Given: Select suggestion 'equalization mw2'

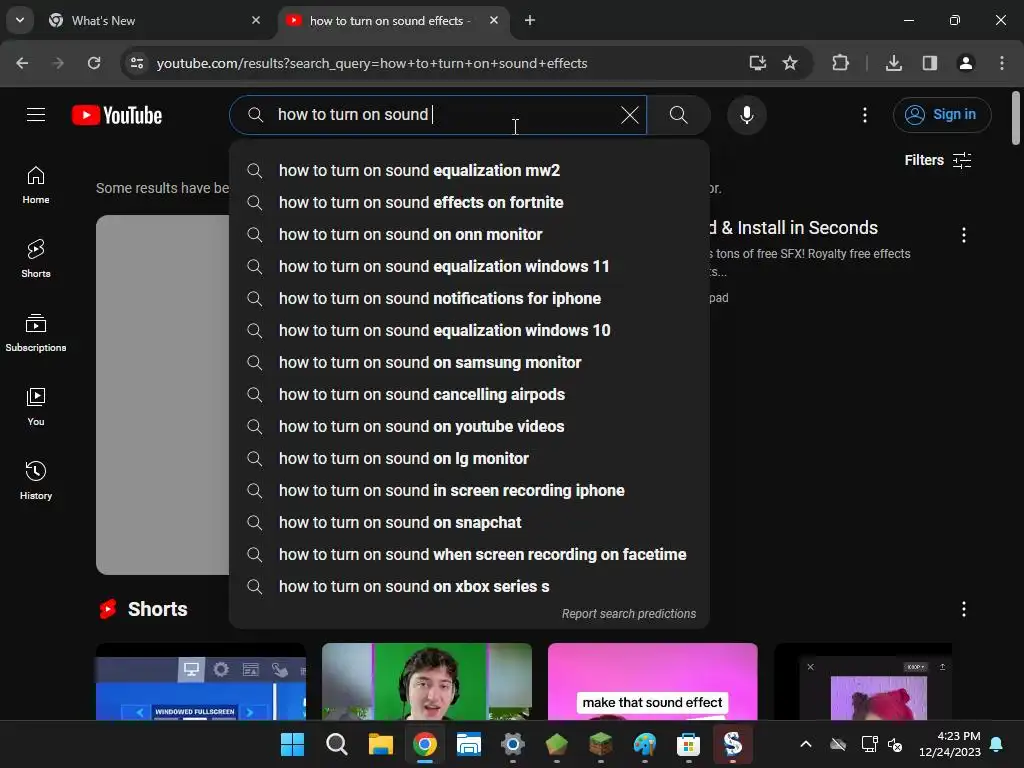Looking at the screenshot, I should point(469,170).
